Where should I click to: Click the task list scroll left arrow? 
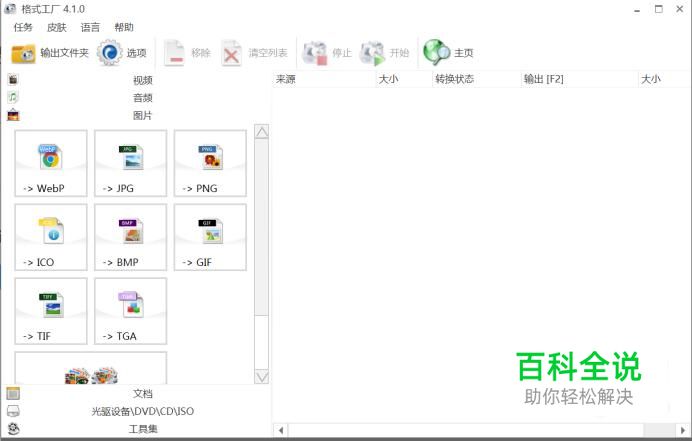tap(281, 430)
